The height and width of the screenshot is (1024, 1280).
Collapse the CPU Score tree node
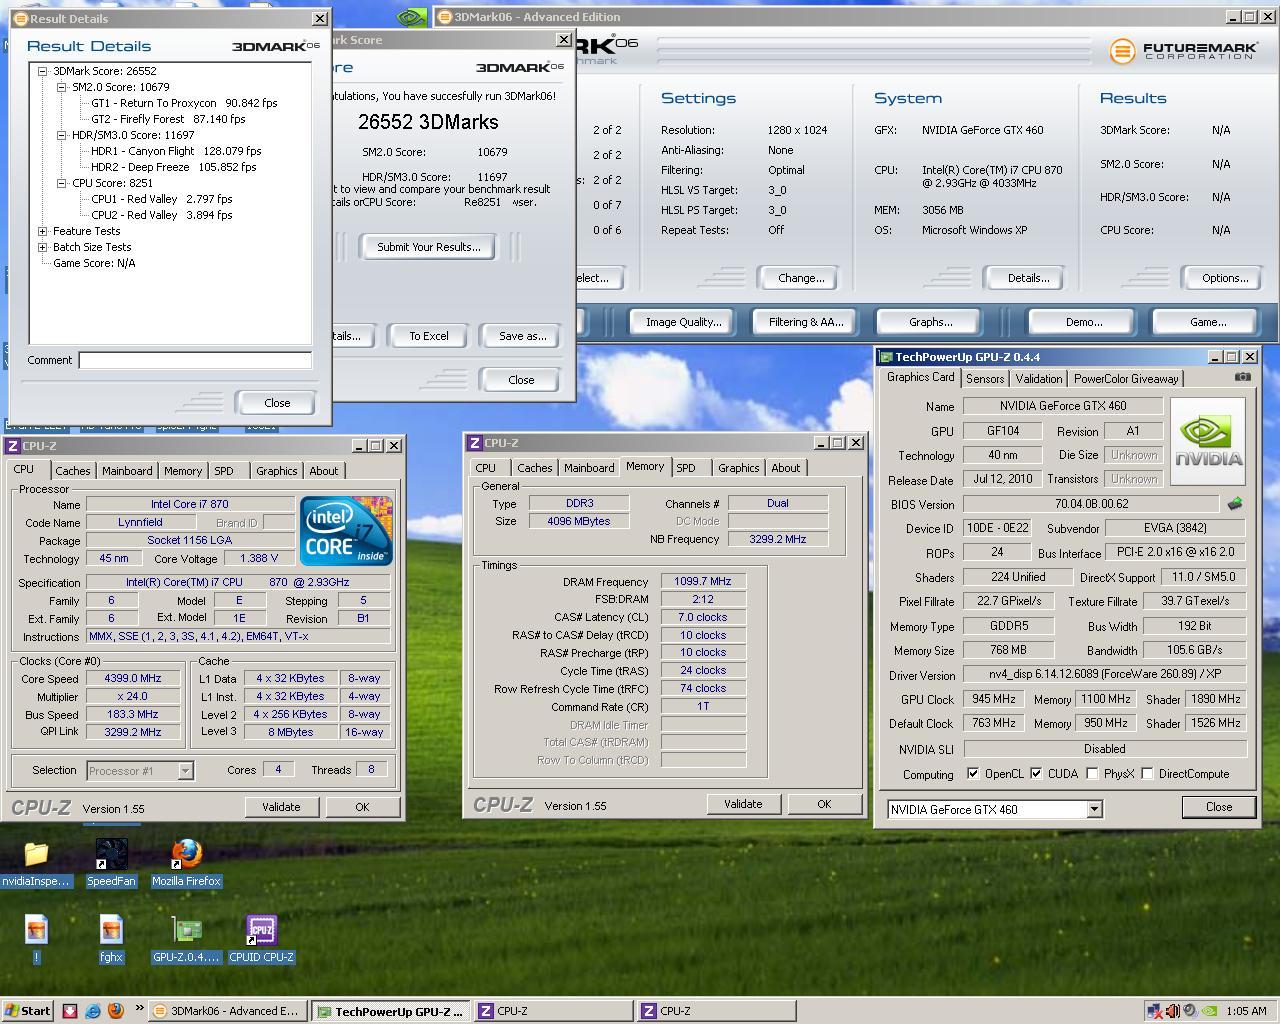[x=62, y=183]
